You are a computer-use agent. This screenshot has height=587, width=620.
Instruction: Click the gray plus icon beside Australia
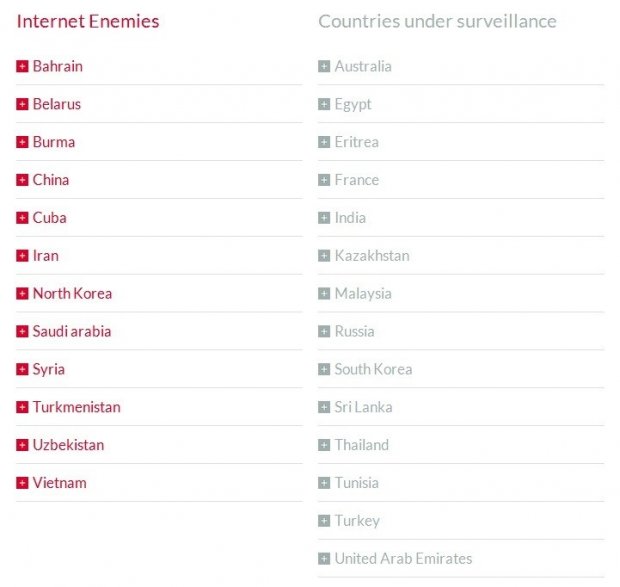[x=324, y=66]
